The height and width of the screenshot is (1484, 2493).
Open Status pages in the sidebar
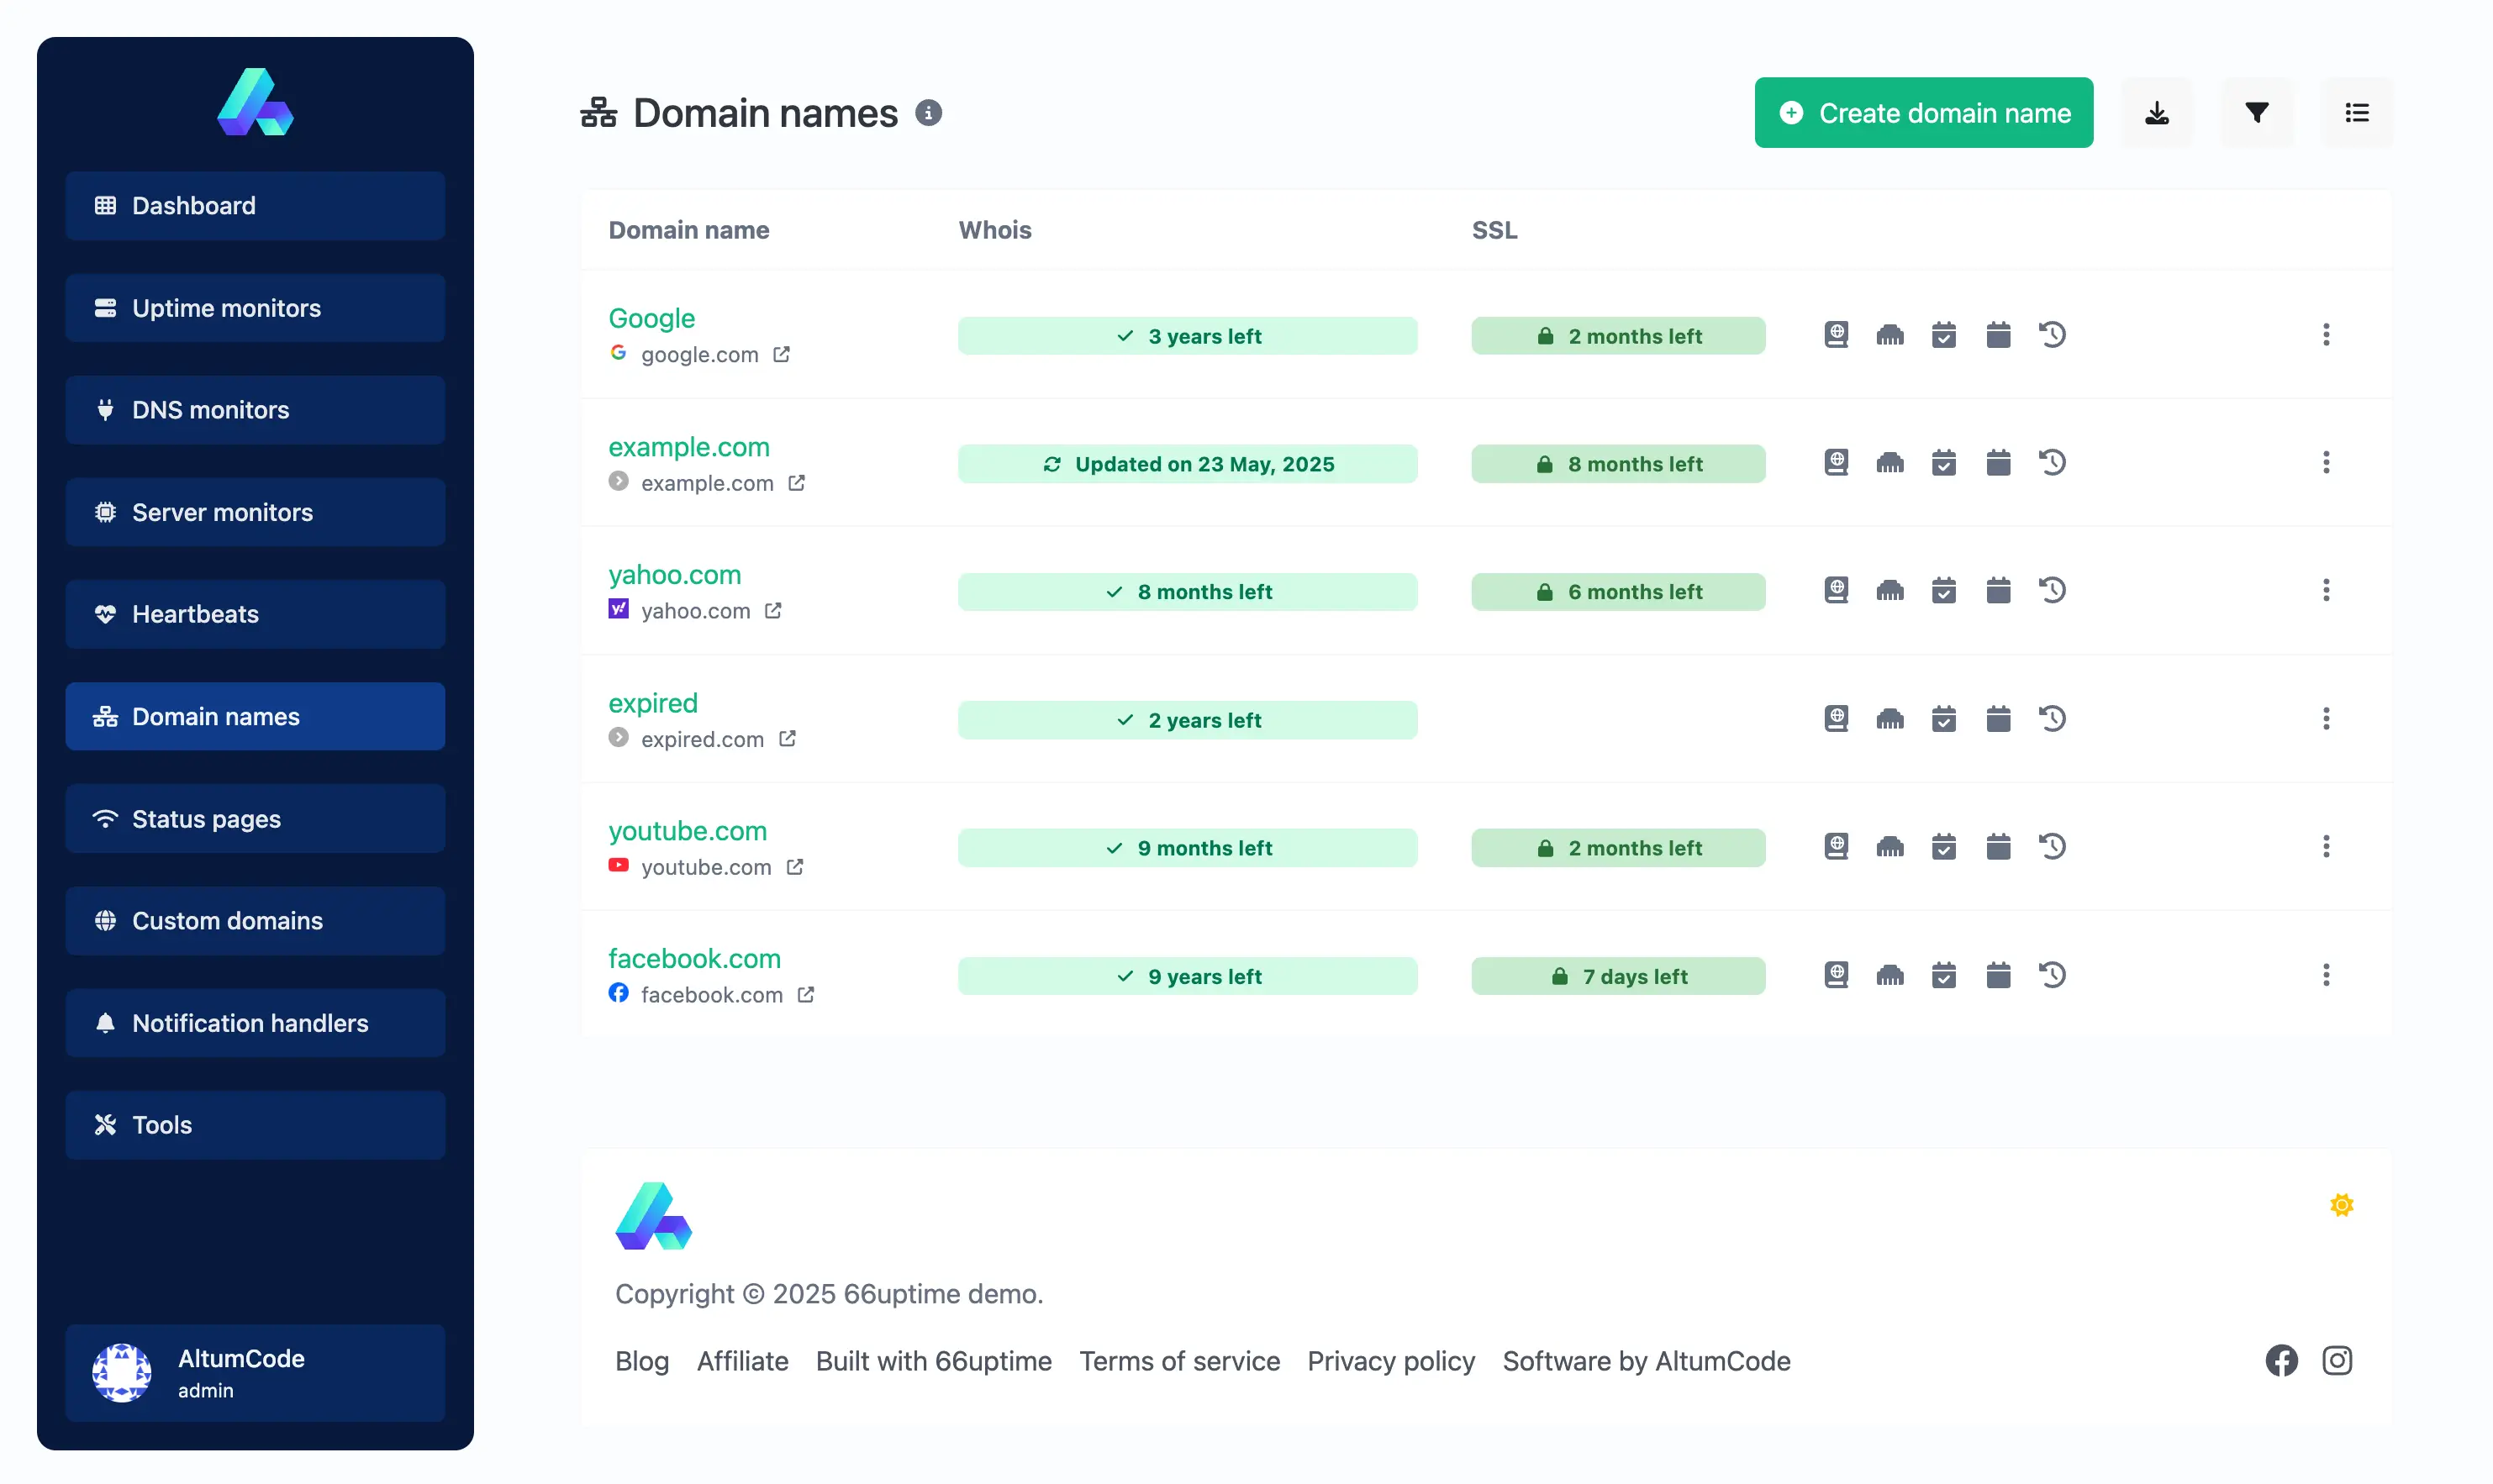pyautogui.click(x=255, y=819)
